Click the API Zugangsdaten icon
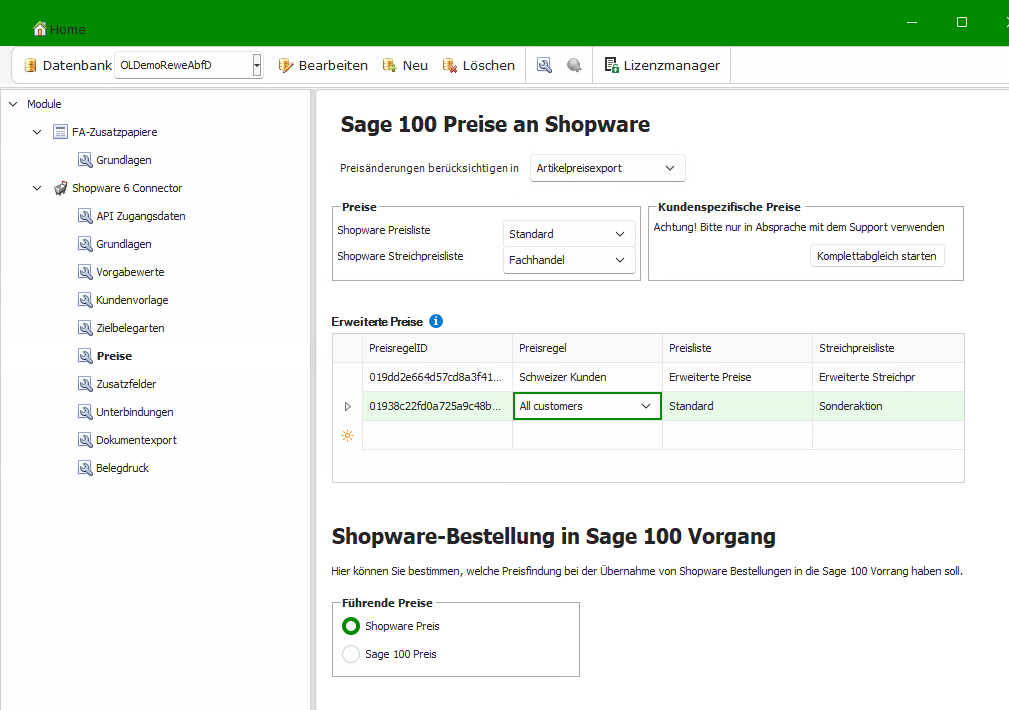The height and width of the screenshot is (710, 1009). pos(85,216)
